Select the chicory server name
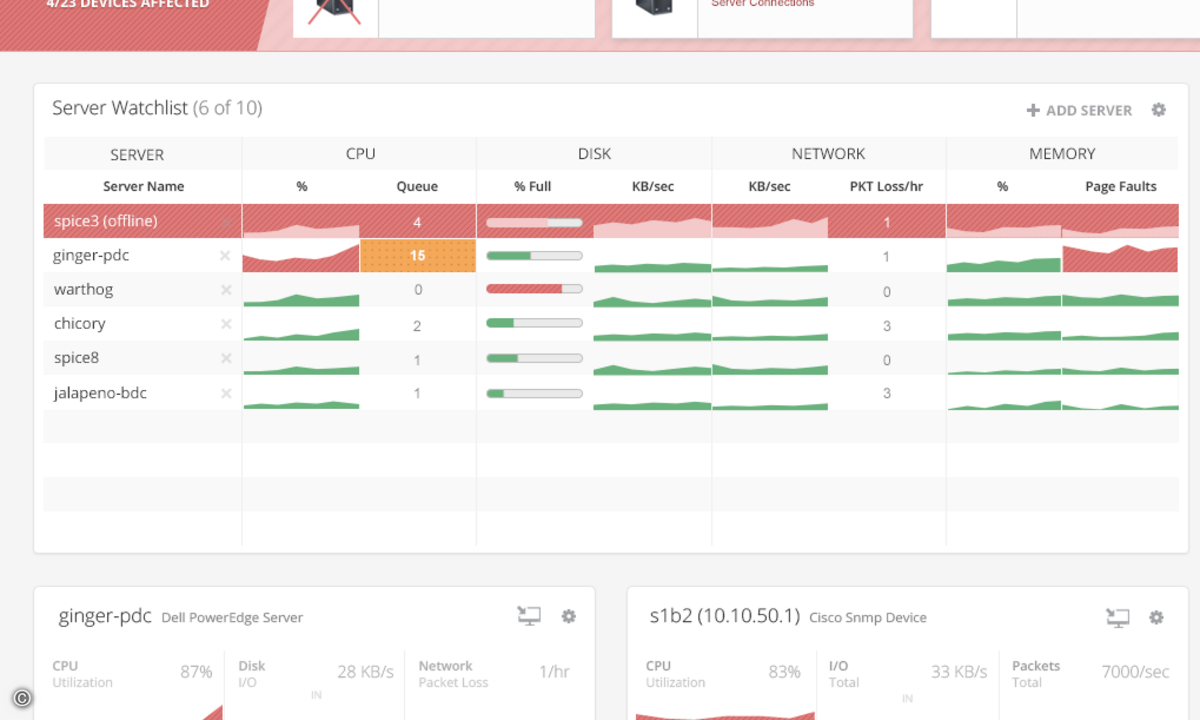The image size is (1200, 720). click(x=80, y=324)
